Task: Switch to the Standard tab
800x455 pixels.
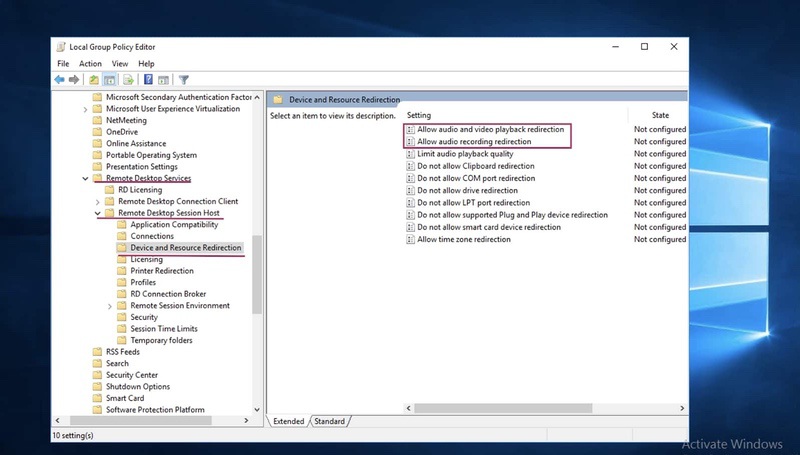Action: click(329, 421)
